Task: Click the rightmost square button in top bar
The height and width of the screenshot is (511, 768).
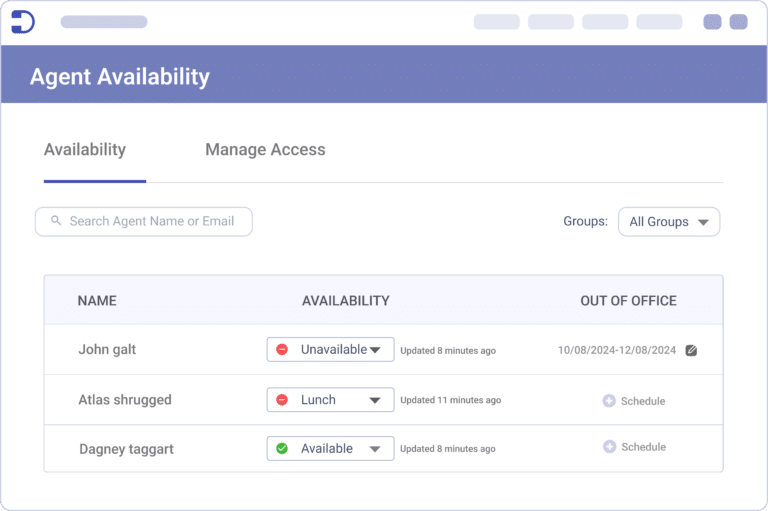Action: click(x=738, y=22)
